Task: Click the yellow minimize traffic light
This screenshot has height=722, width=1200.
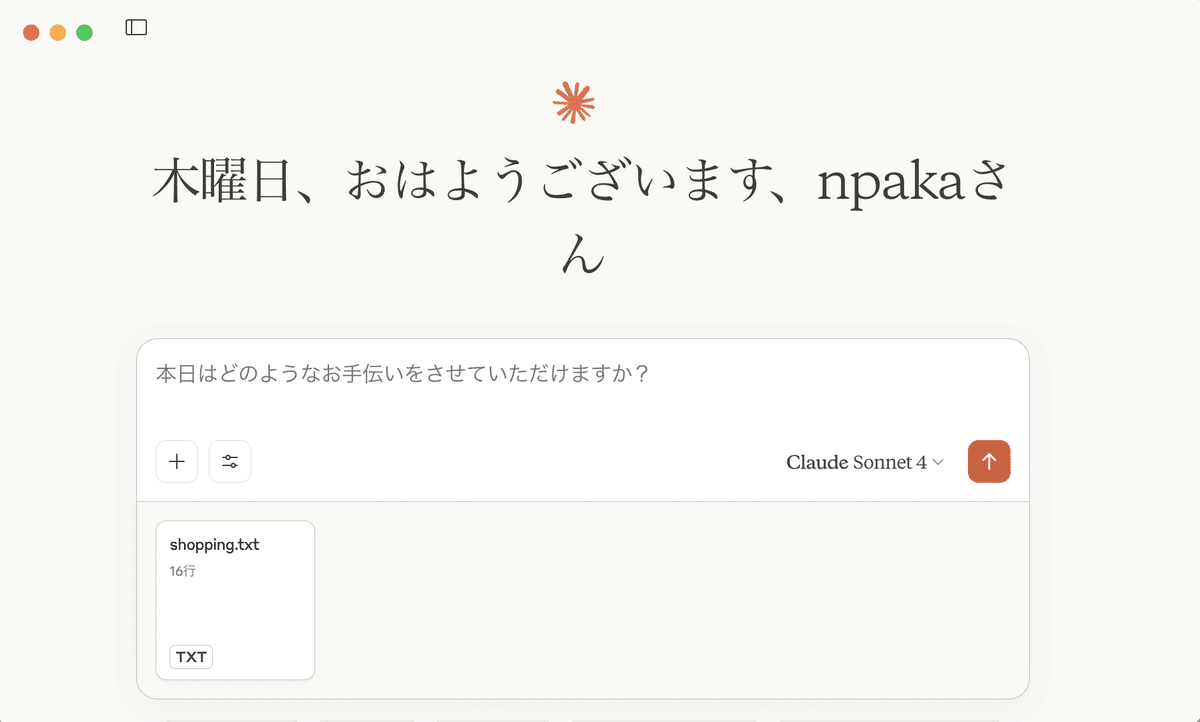Action: [x=57, y=31]
